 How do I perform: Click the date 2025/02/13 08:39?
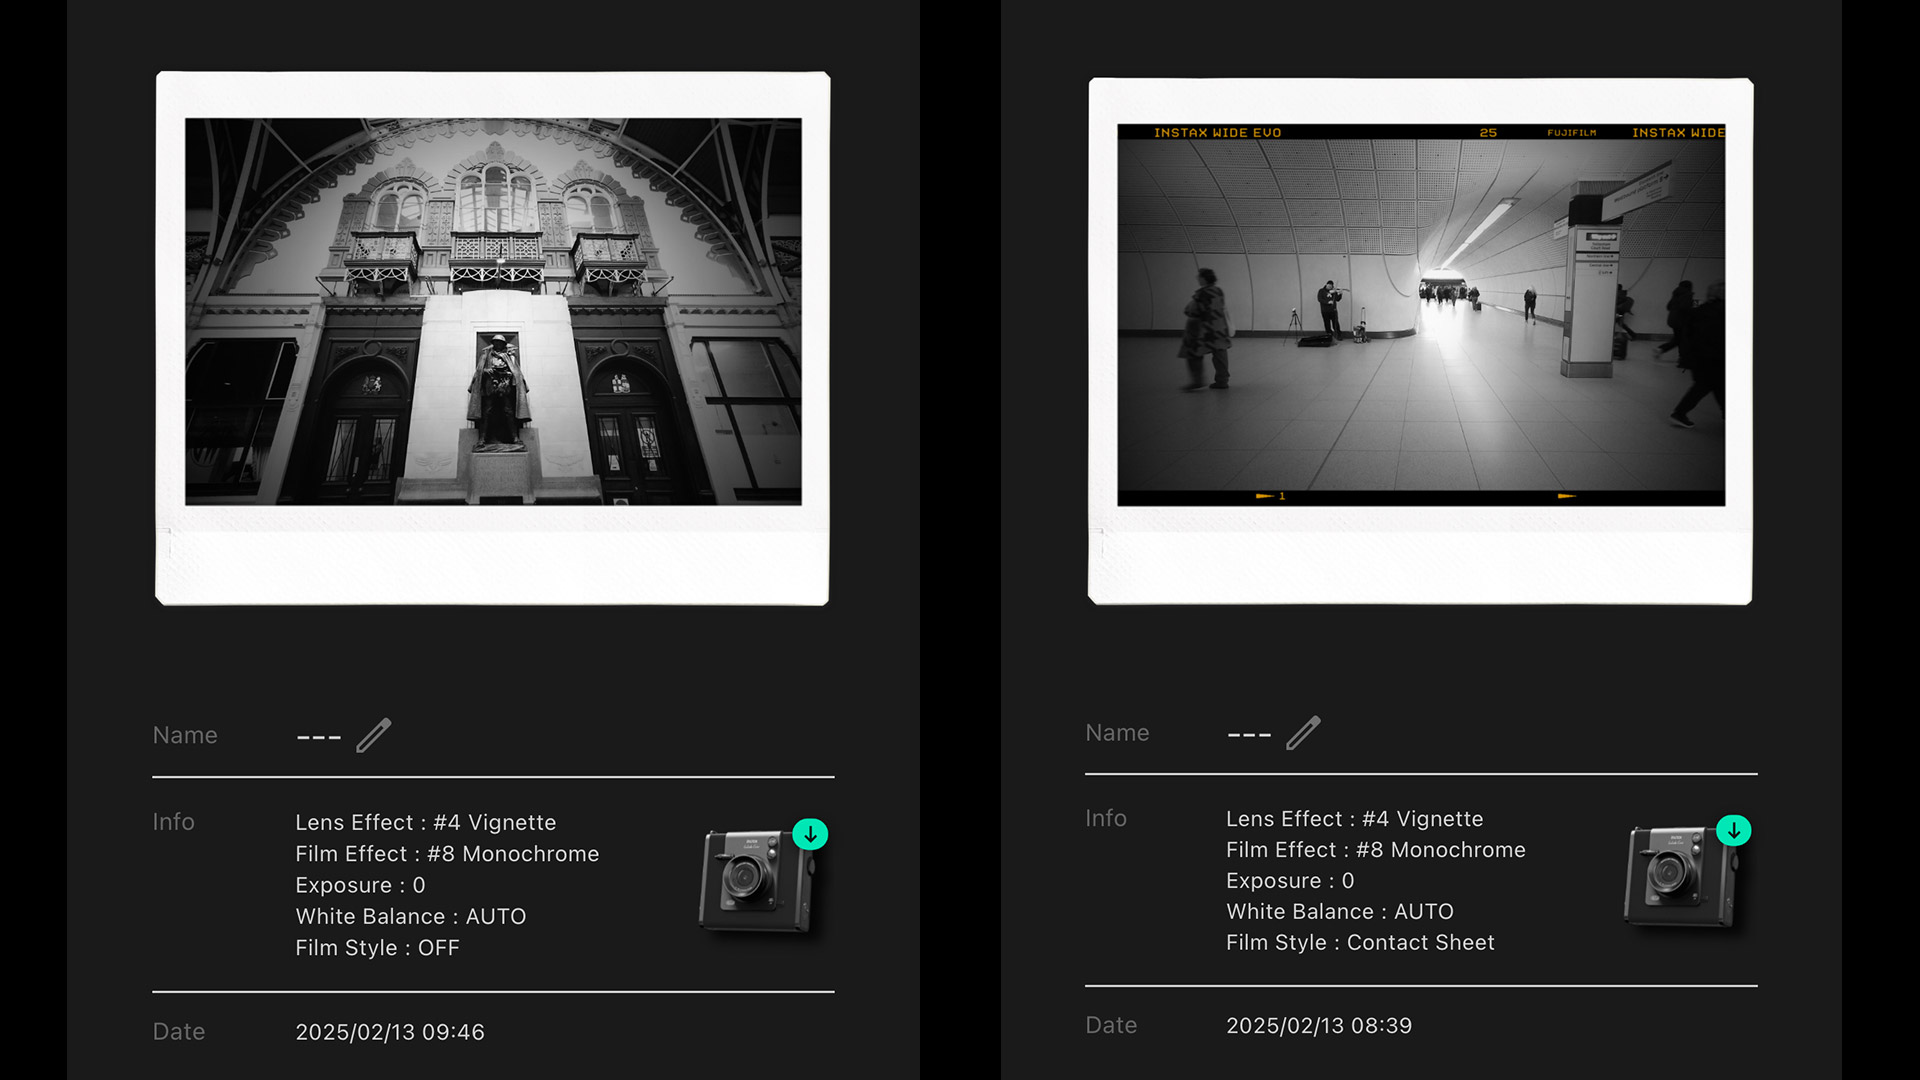click(x=1318, y=1026)
